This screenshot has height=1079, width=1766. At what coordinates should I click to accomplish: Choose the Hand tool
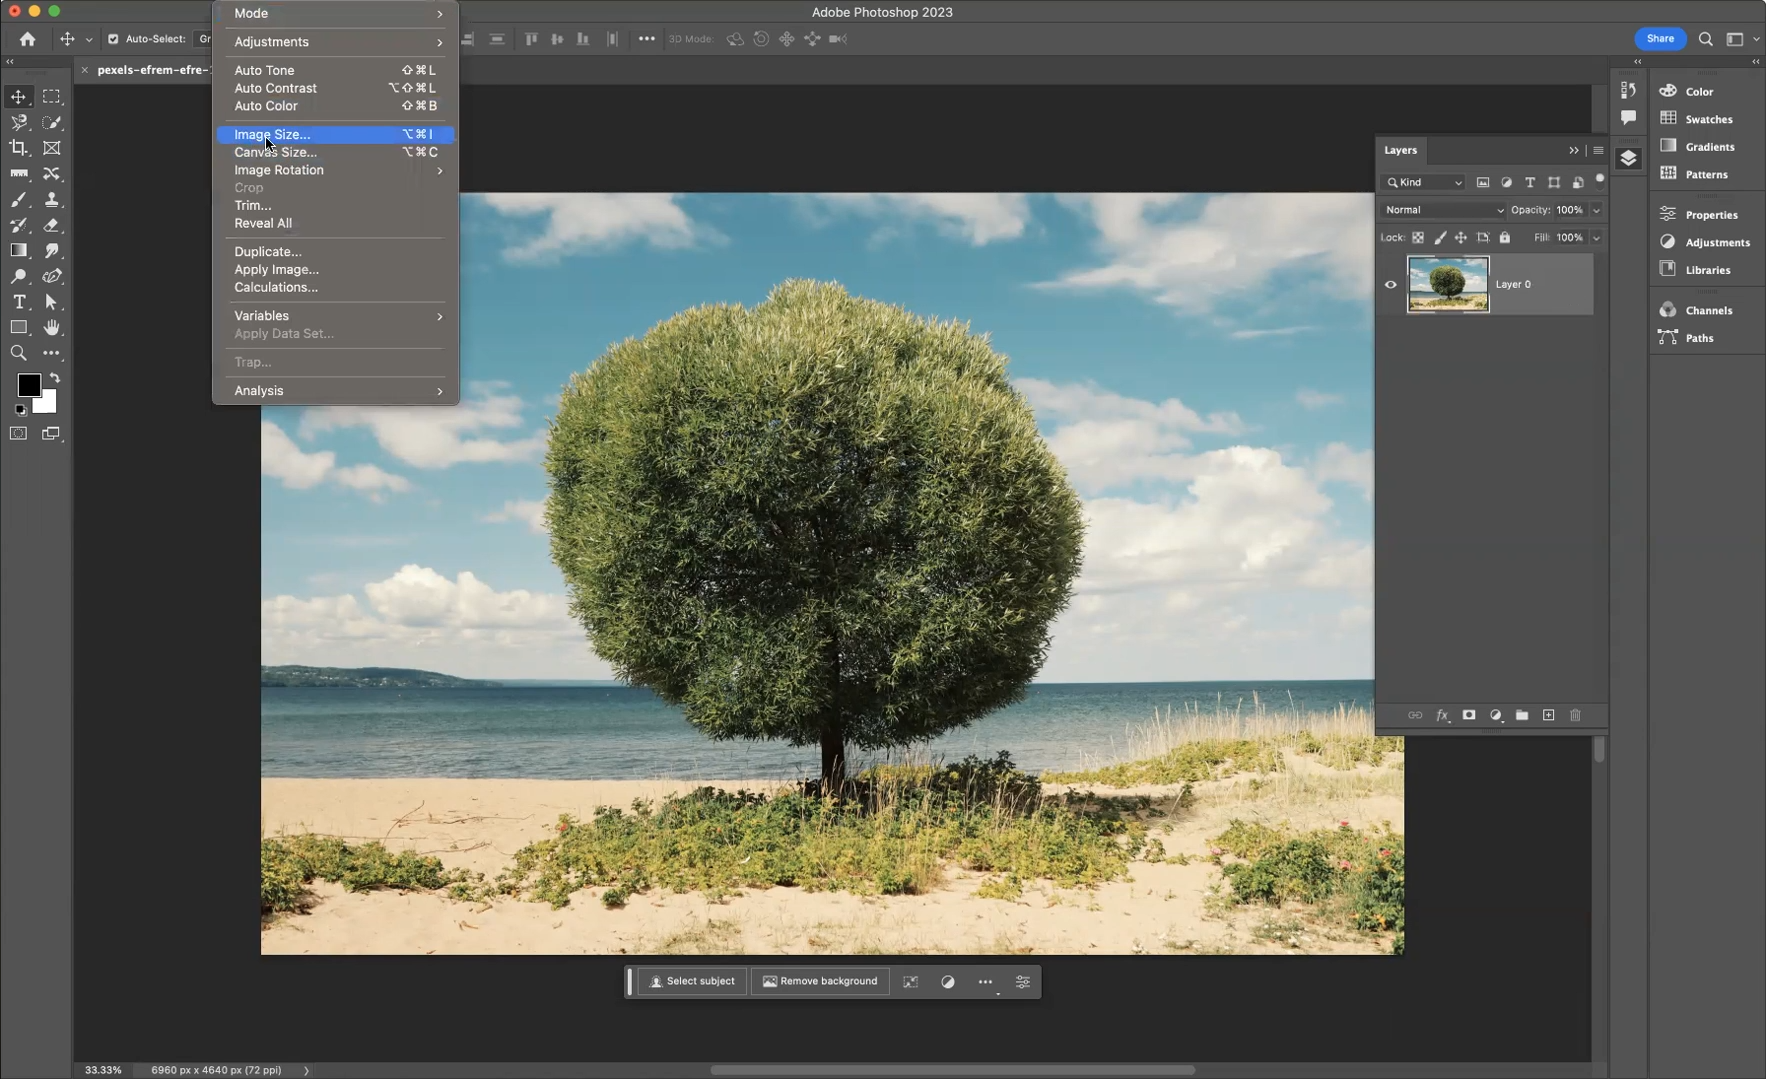(52, 328)
